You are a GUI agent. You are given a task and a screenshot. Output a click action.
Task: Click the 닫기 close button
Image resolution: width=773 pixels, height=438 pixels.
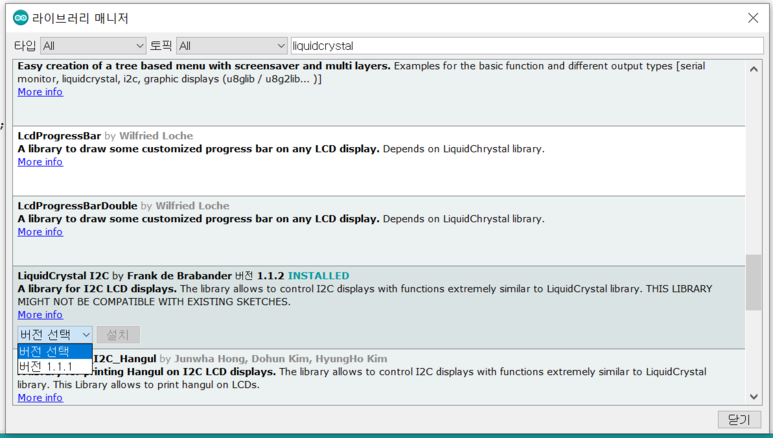(x=739, y=420)
